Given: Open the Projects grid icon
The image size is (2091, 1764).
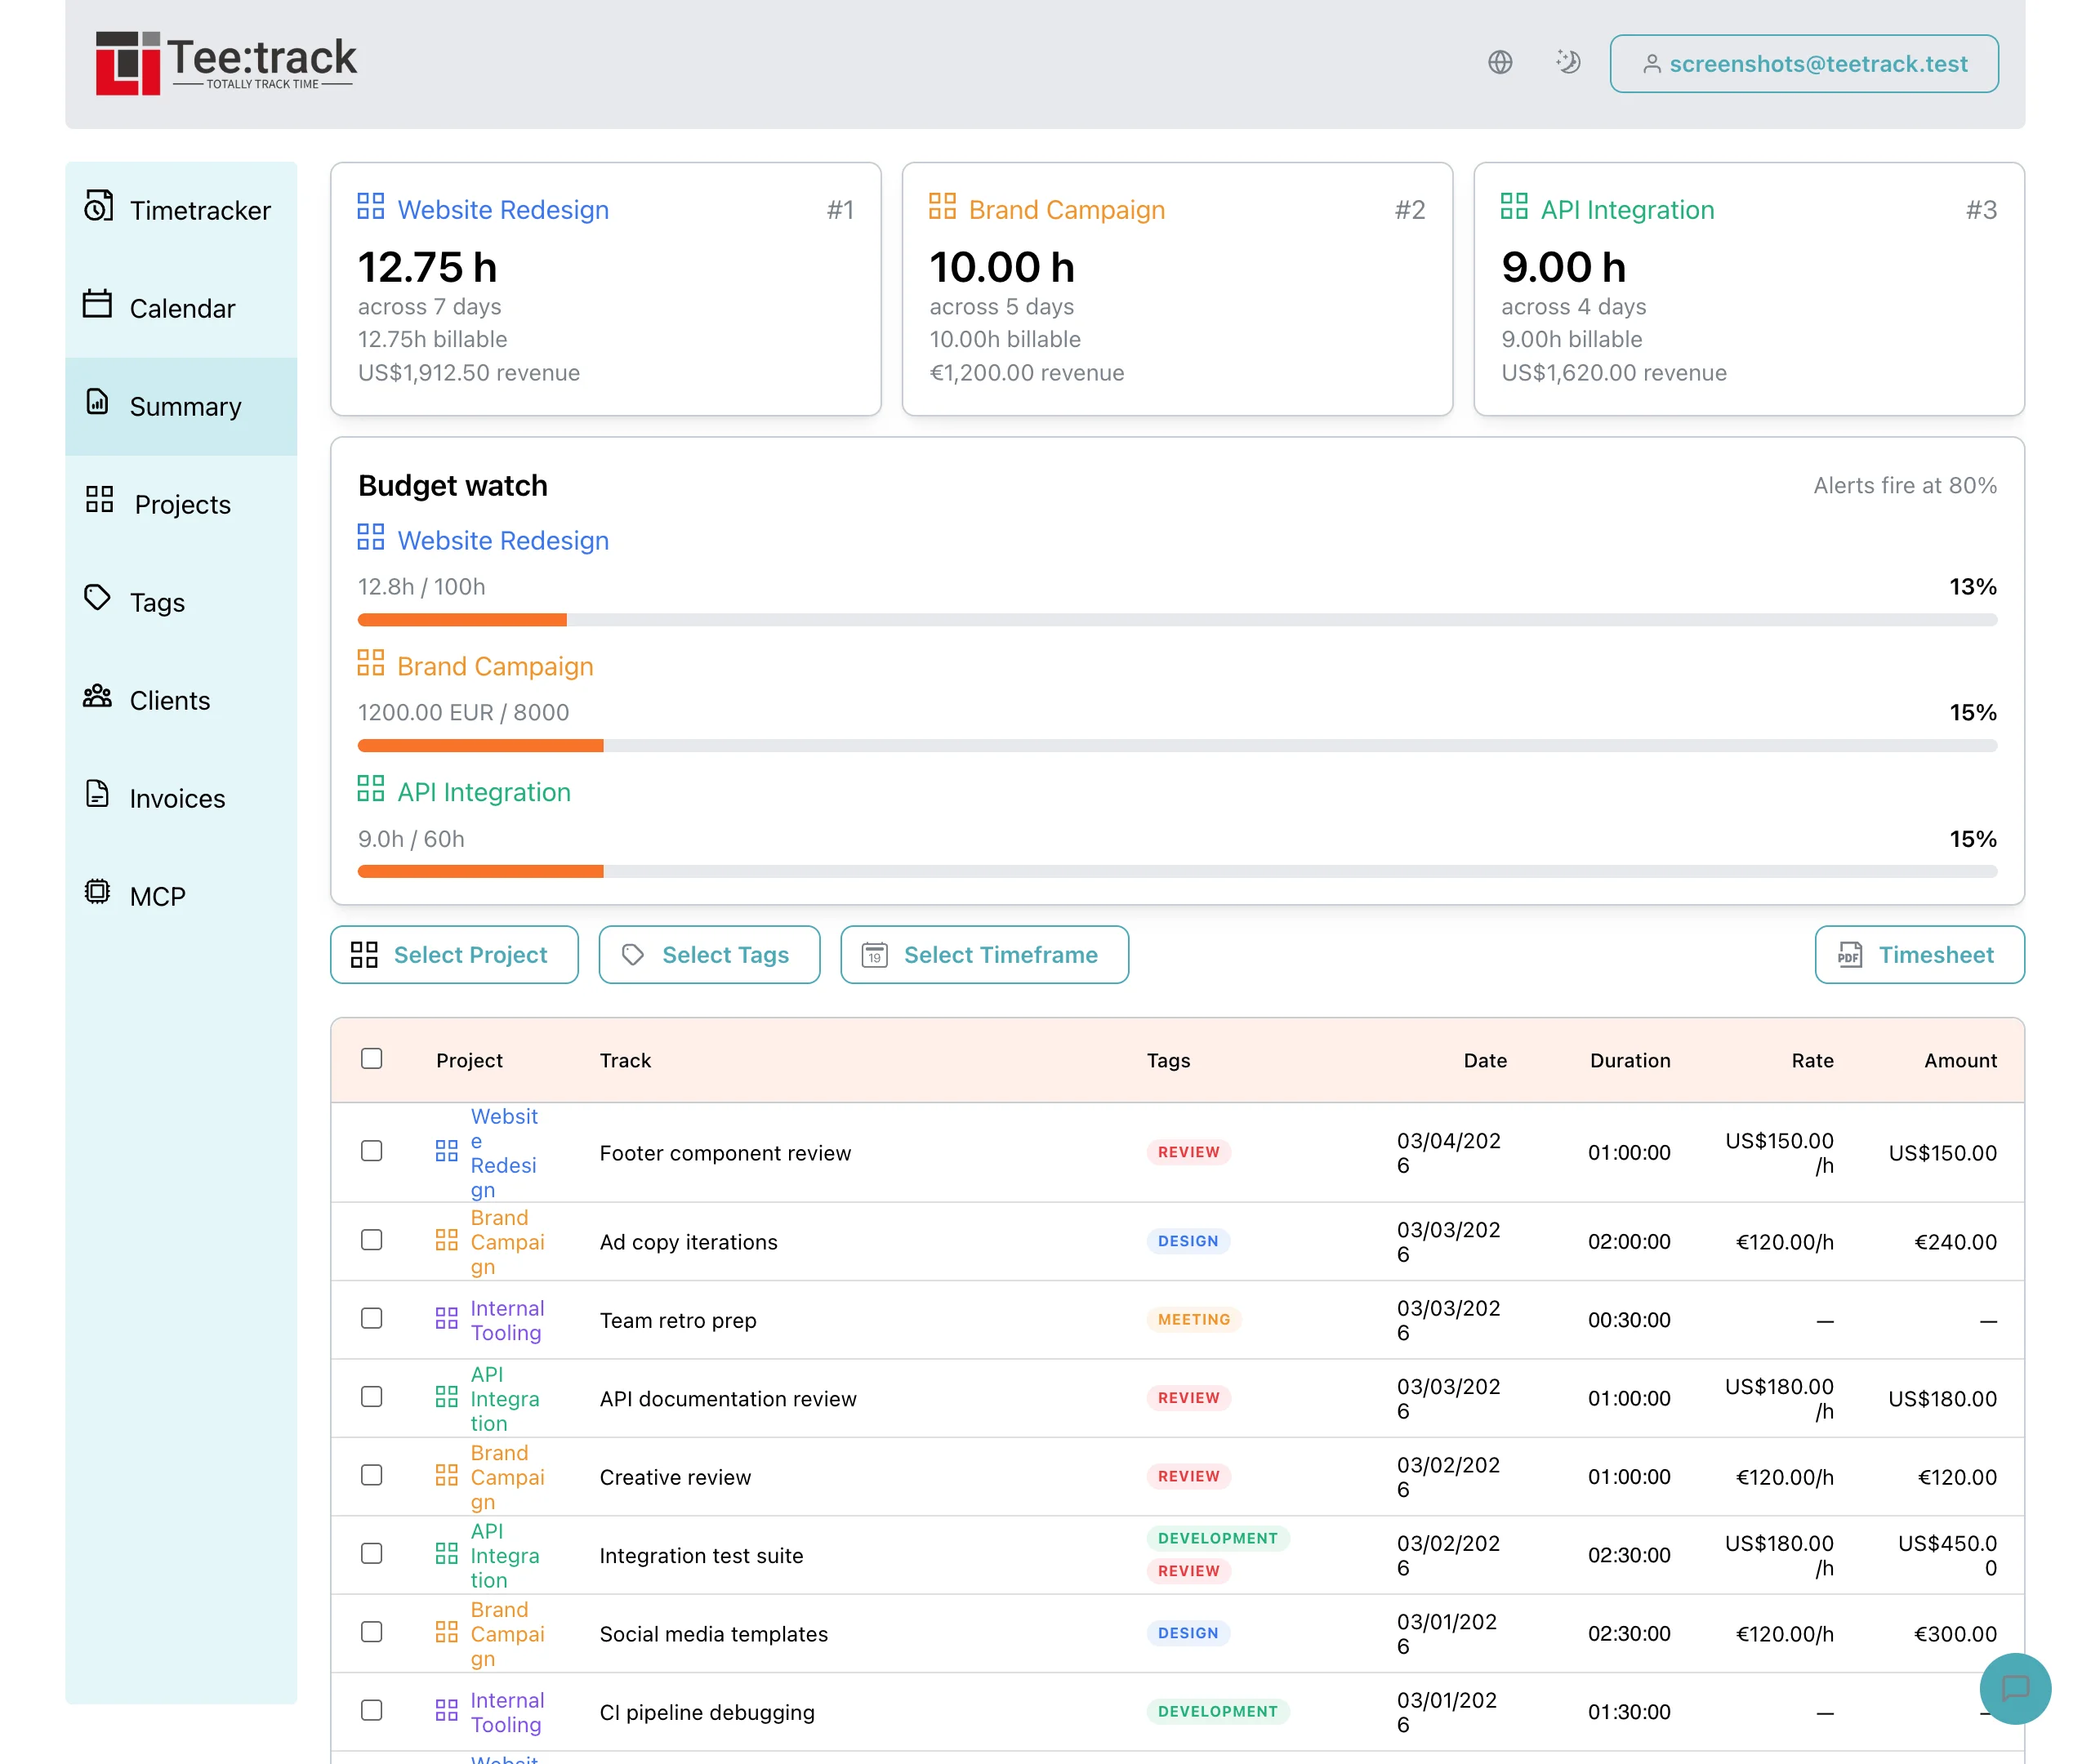Looking at the screenshot, I should (x=97, y=504).
